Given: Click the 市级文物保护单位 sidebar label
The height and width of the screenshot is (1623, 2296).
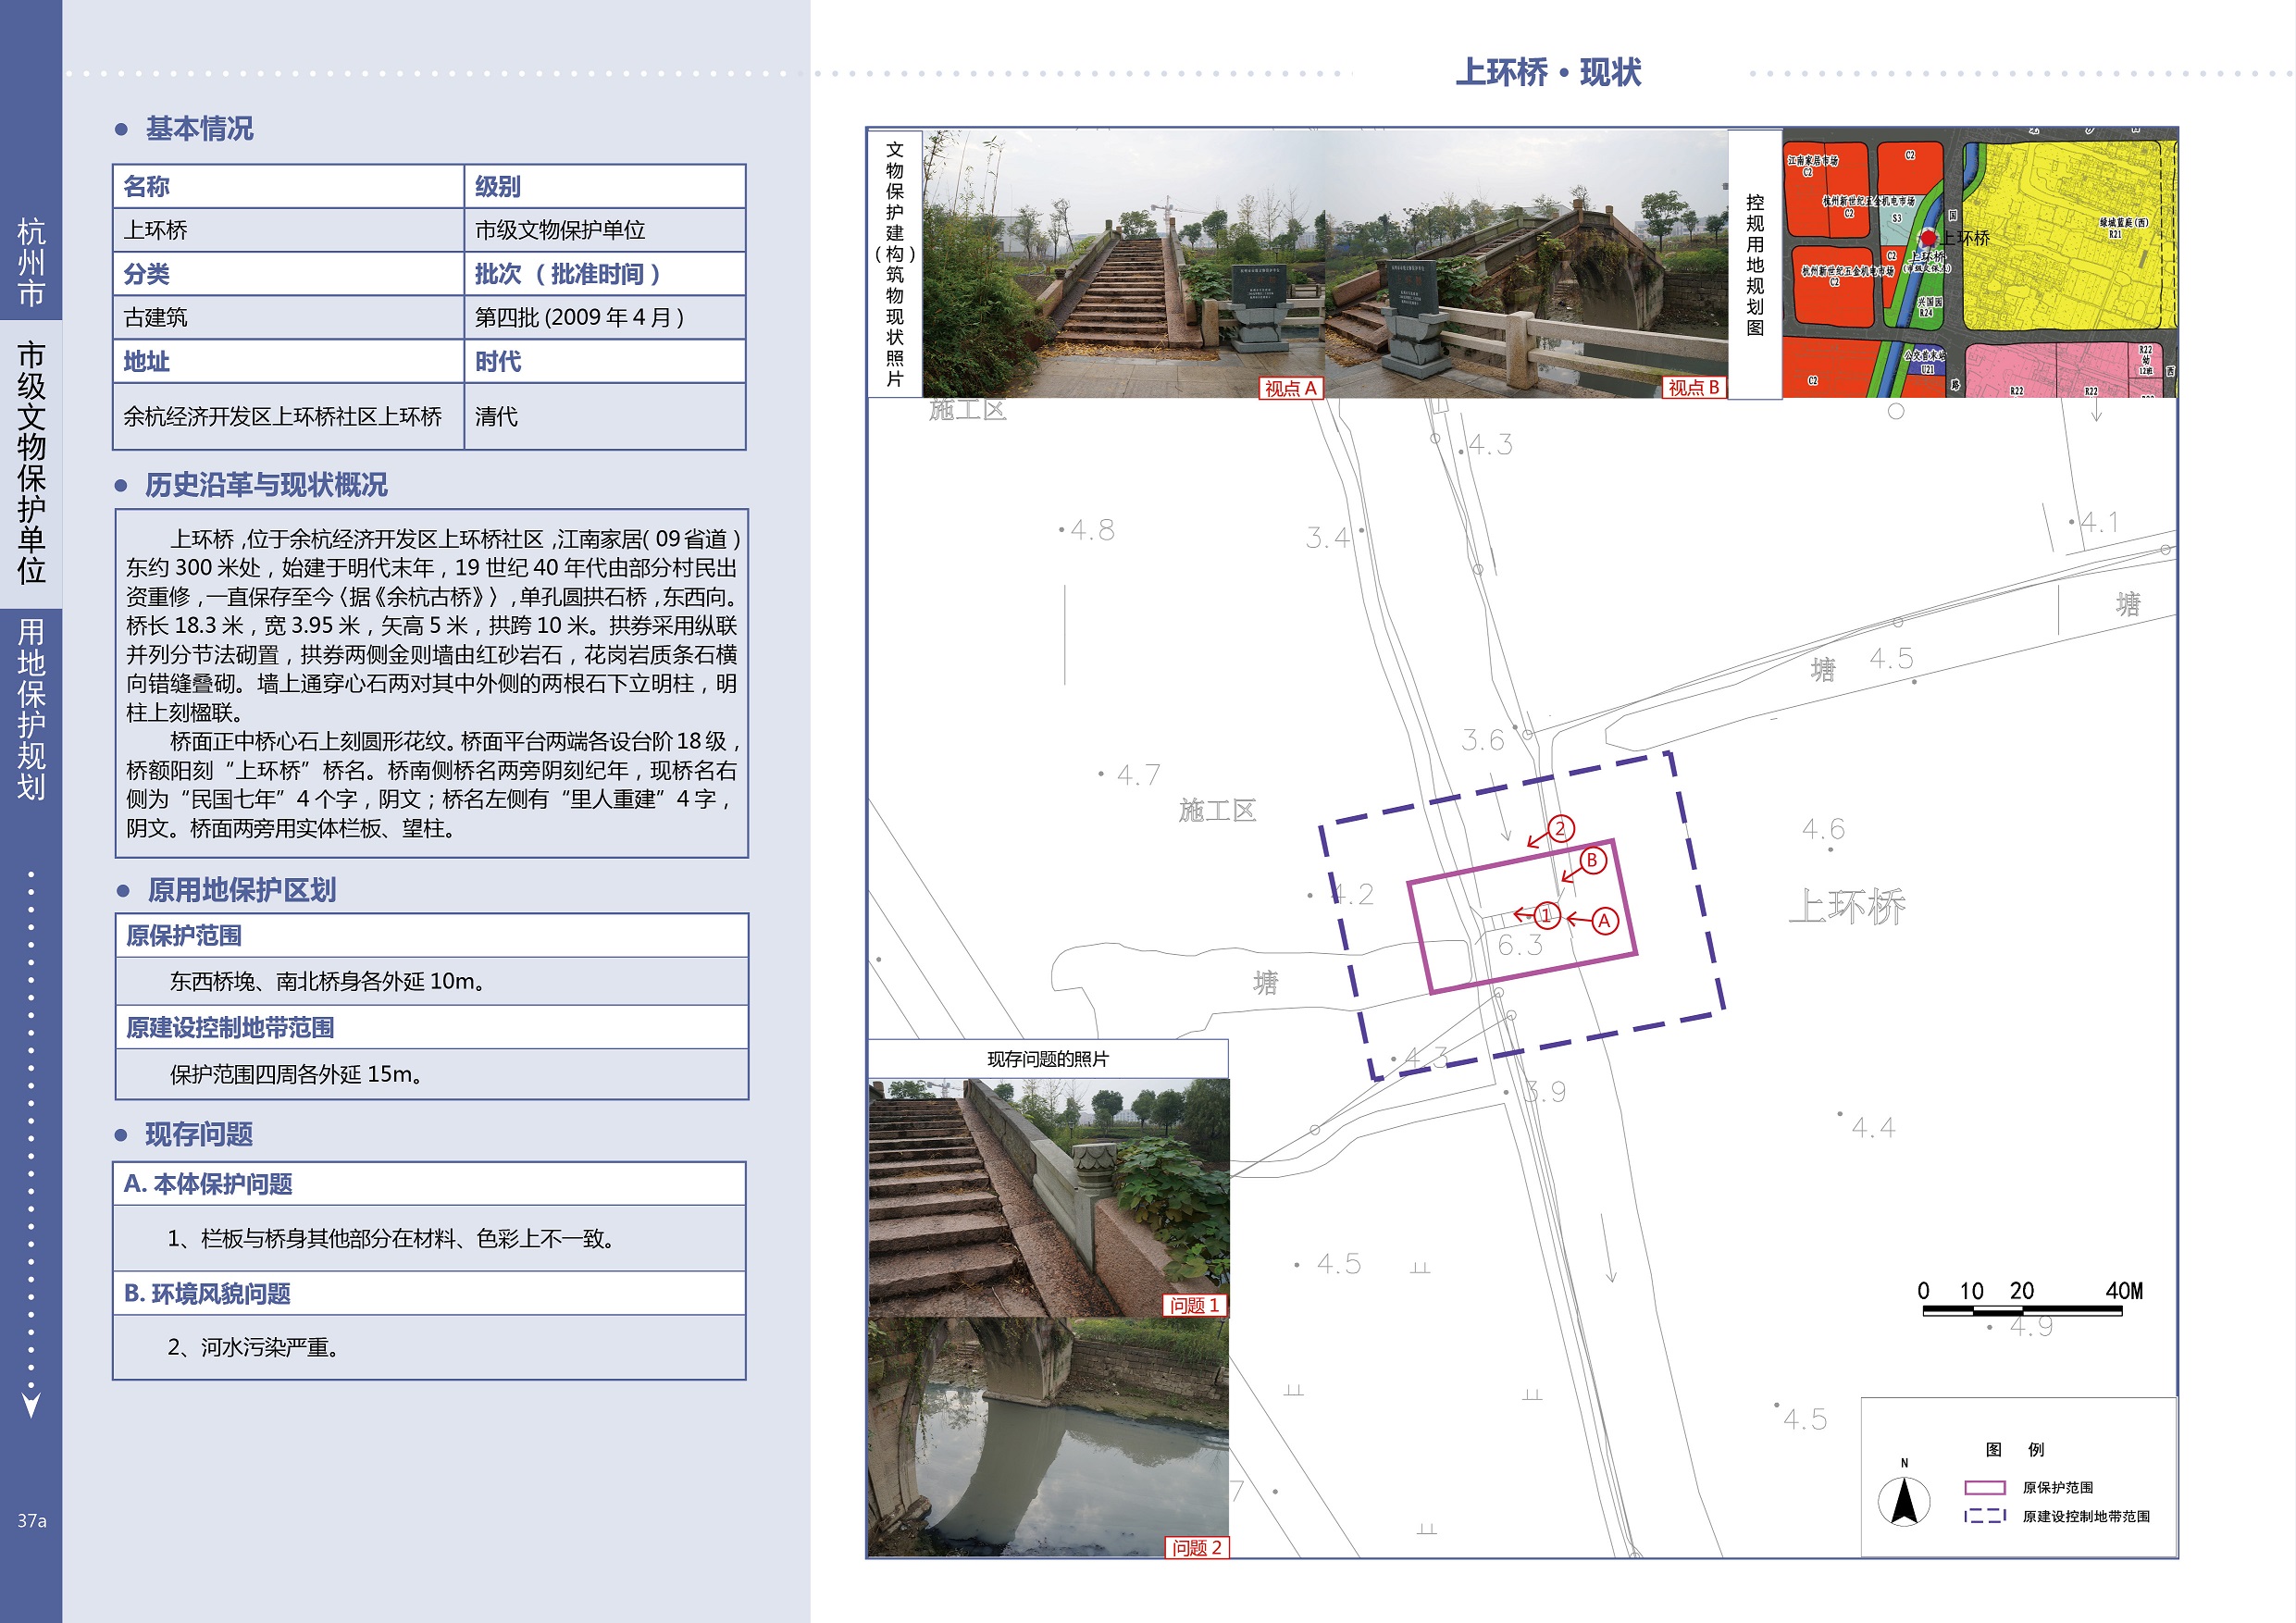Looking at the screenshot, I should [31, 463].
